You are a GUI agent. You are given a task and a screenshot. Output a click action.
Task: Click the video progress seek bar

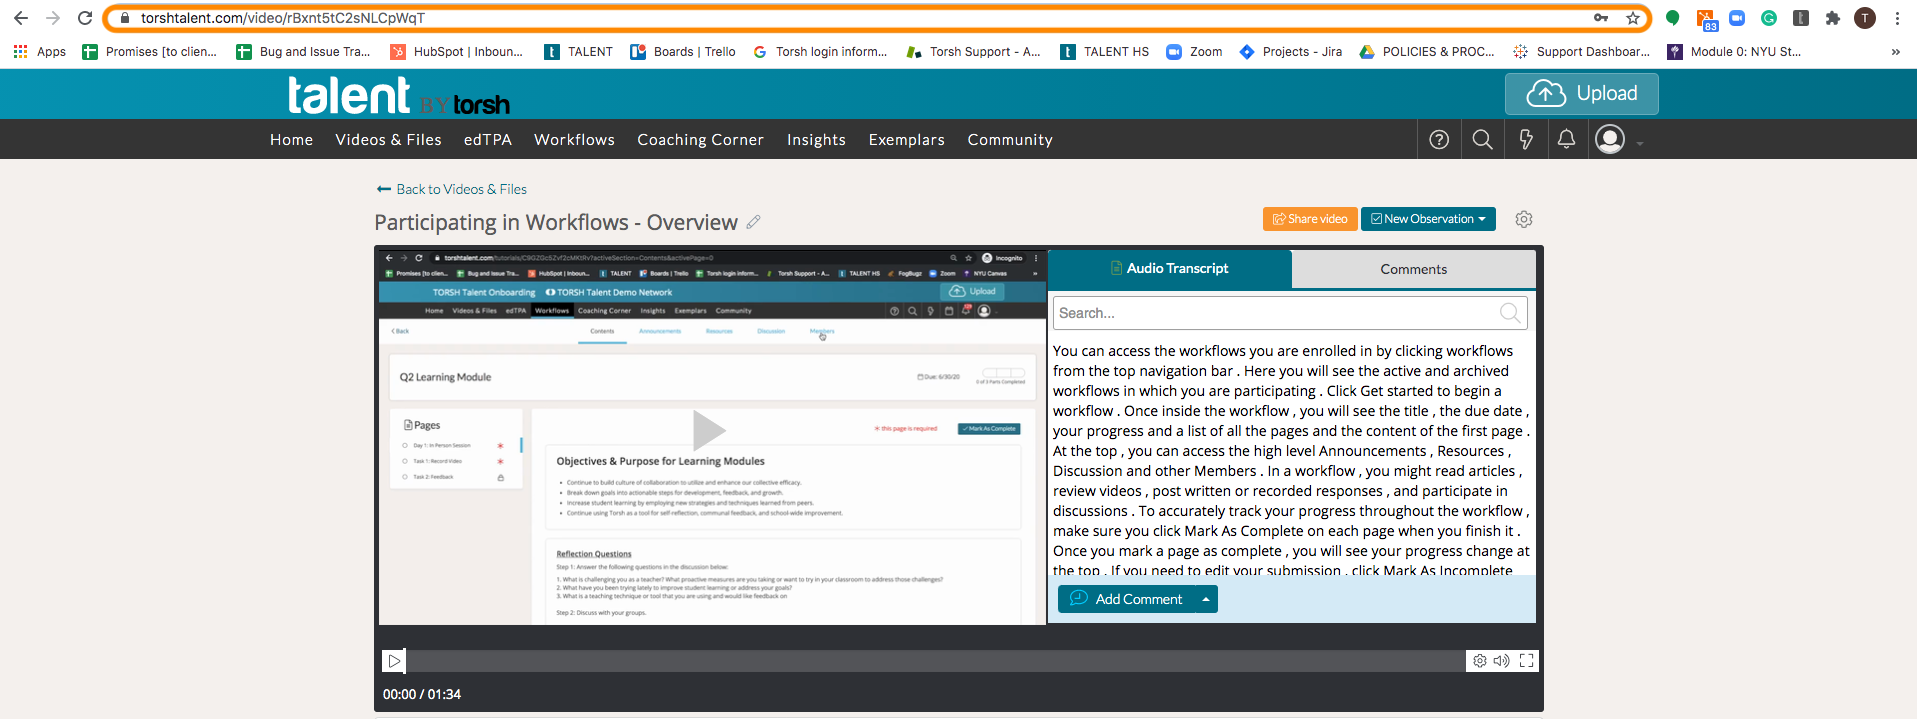[x=934, y=661]
